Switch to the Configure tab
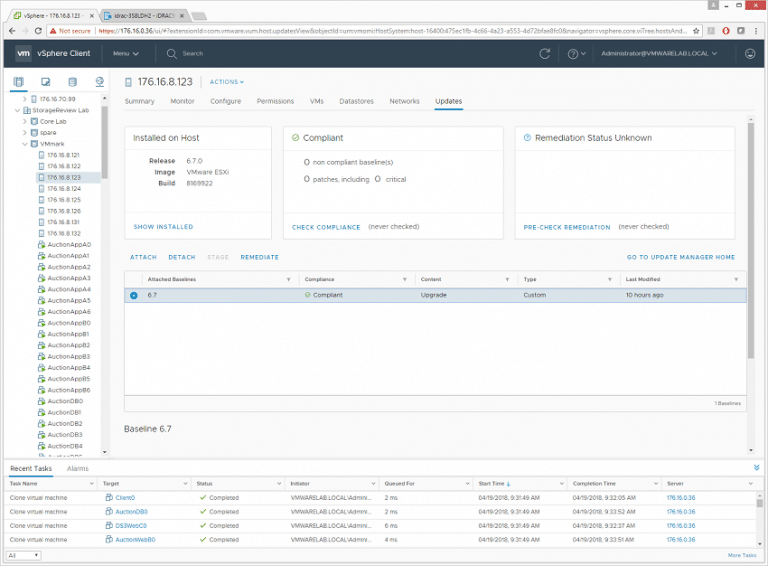This screenshot has height=566, width=768. coord(225,101)
